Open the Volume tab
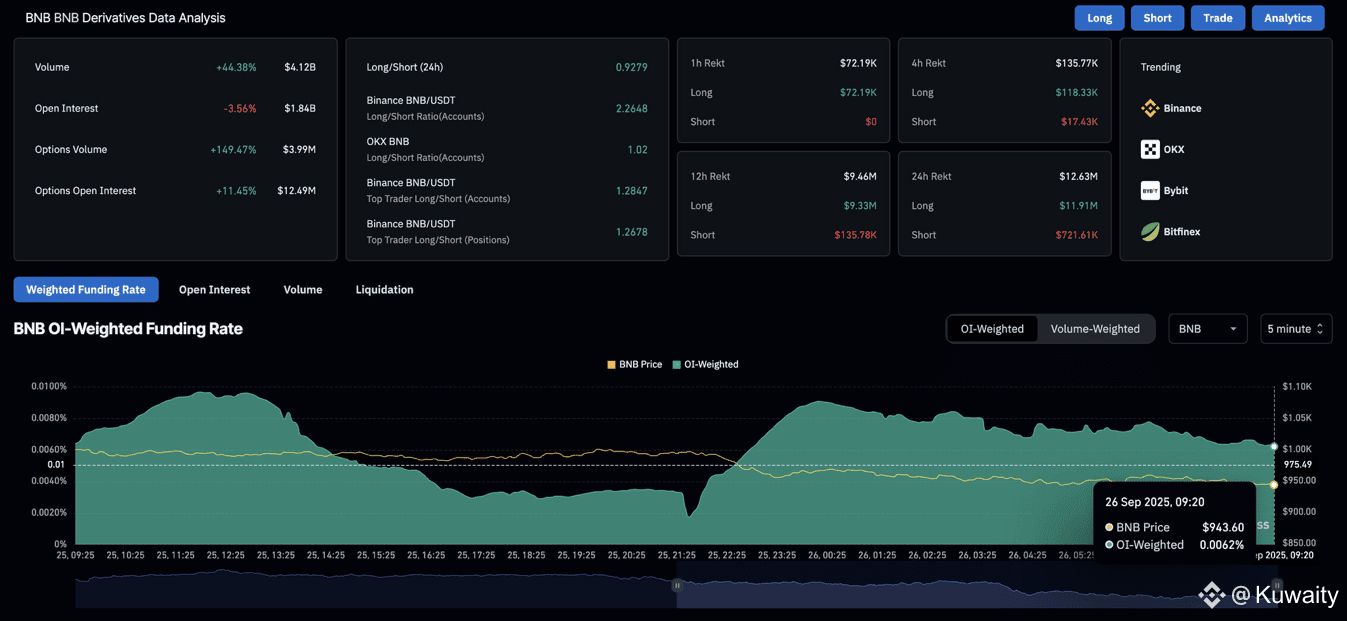Screen dimensions: 1347x621 tap(302, 290)
